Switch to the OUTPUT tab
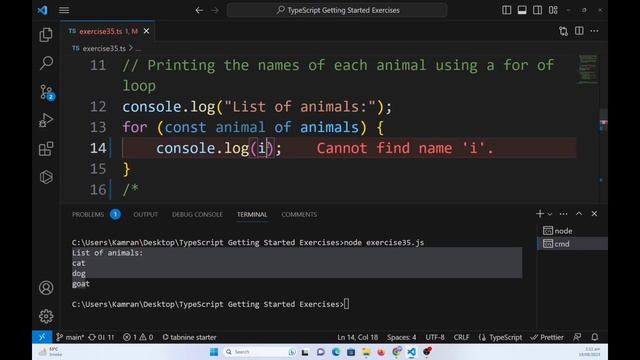The image size is (640, 360). coord(145,214)
